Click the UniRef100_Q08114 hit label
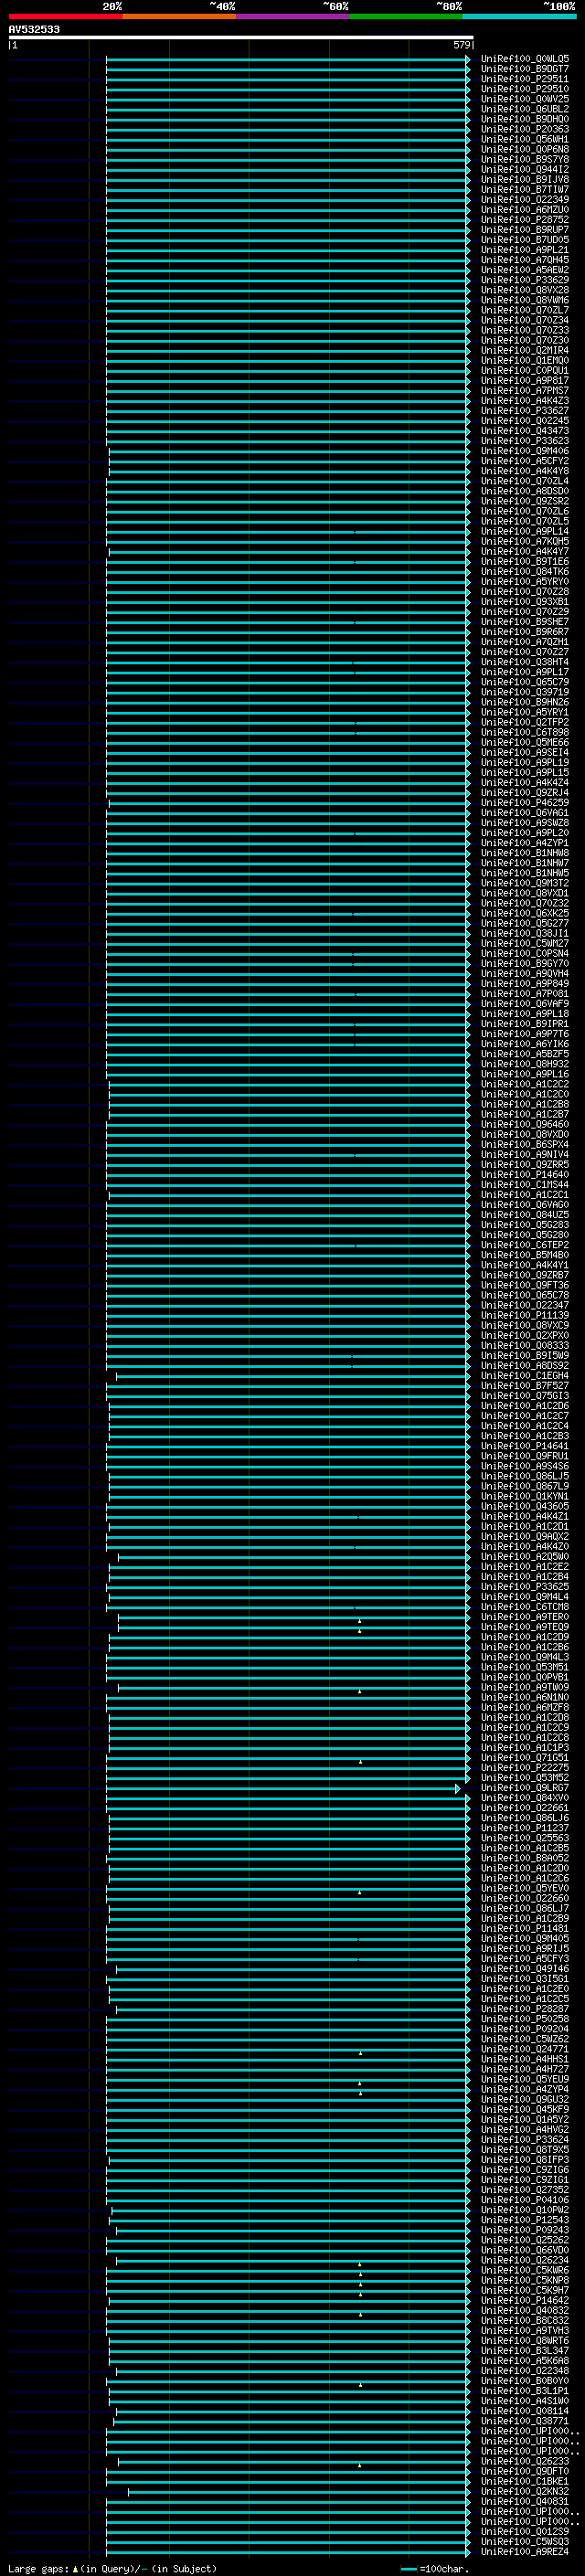The width and height of the screenshot is (585, 2576). (x=524, y=2411)
